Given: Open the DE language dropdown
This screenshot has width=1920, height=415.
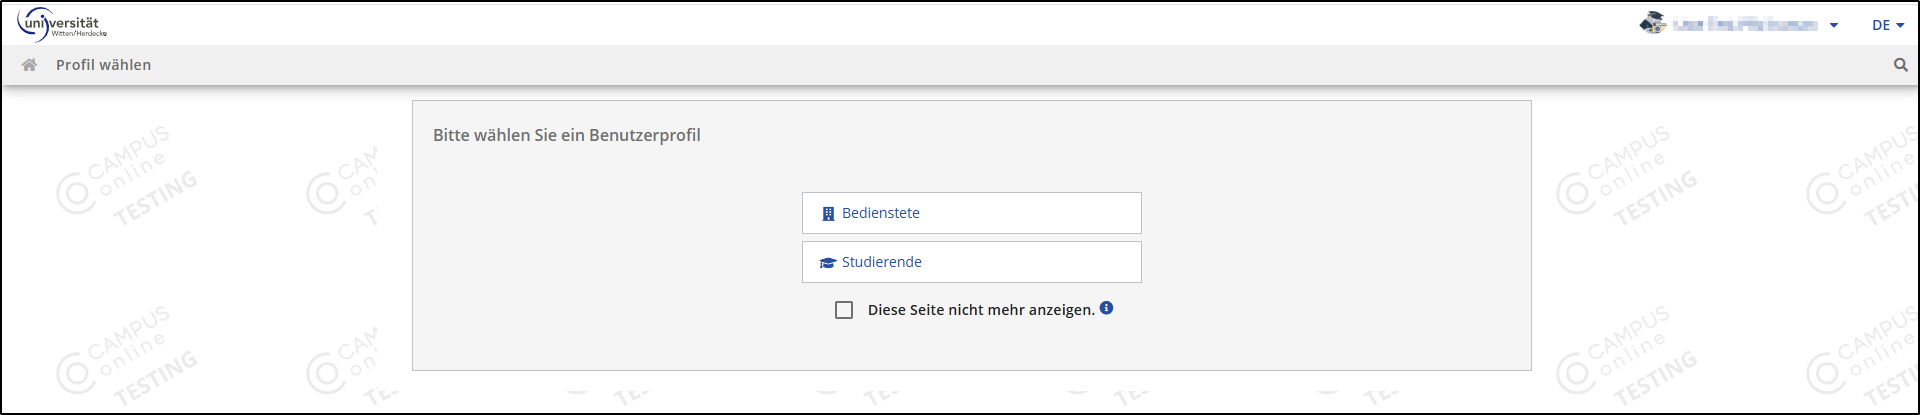Looking at the screenshot, I should pyautogui.click(x=1881, y=25).
